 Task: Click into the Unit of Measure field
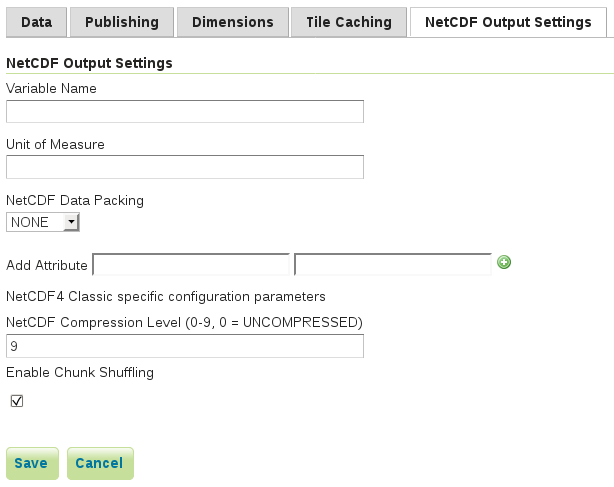(185, 167)
